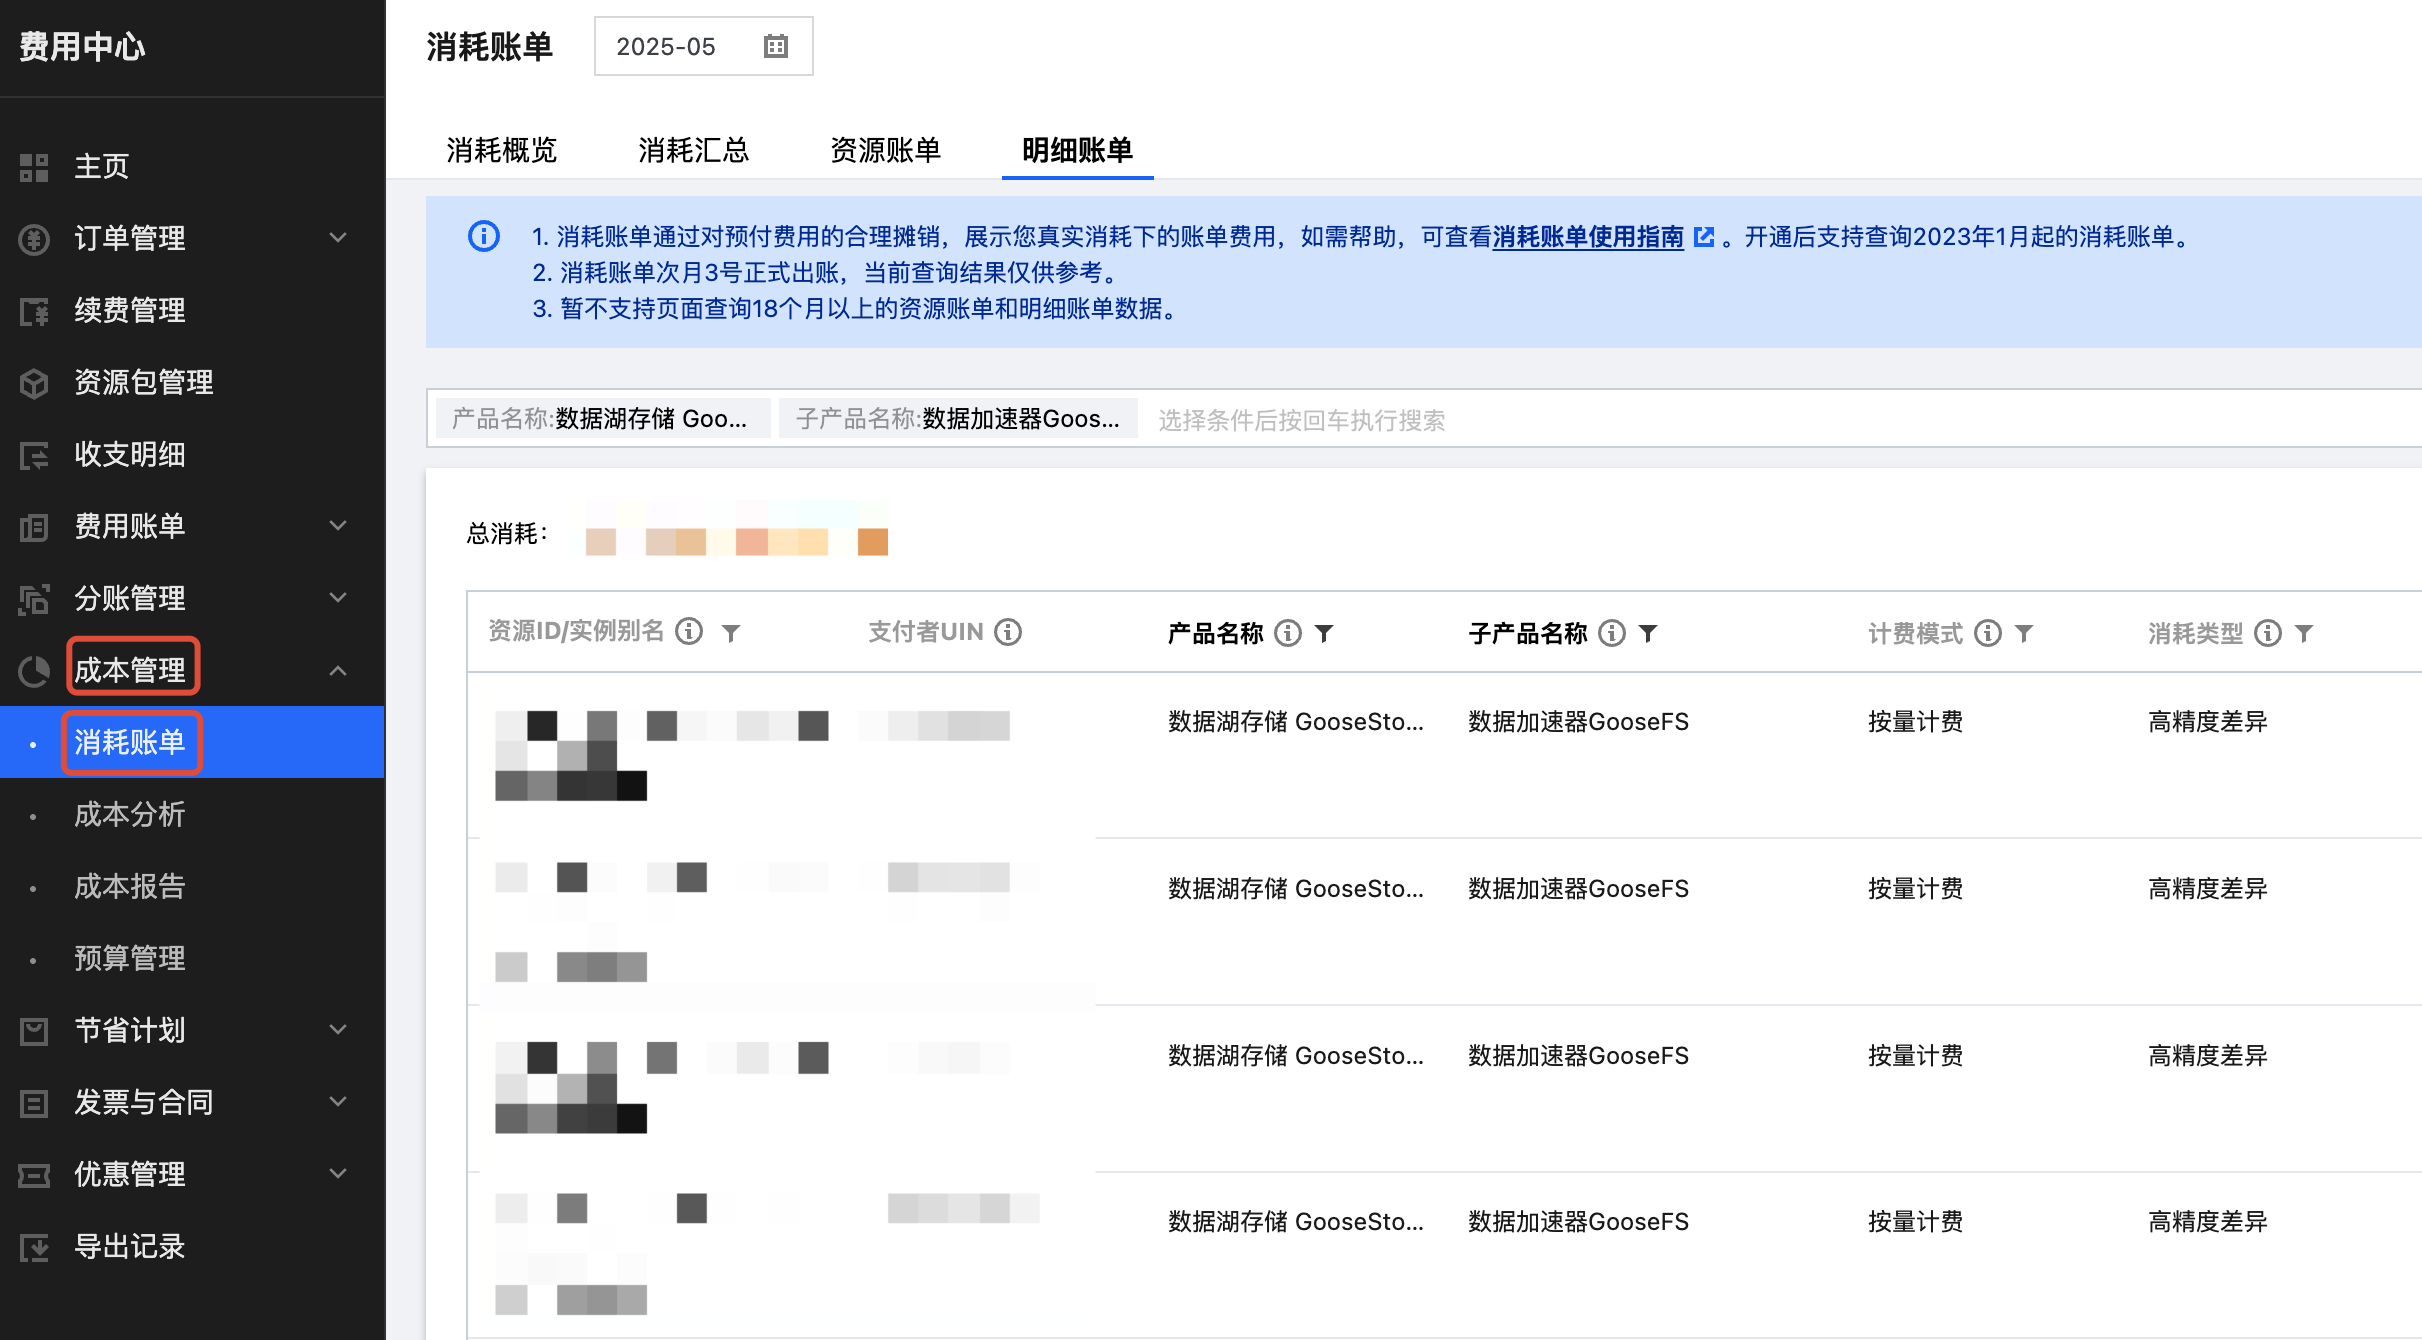Click info icon next to 子产品名称
Screen dimensions: 2422x1340
tap(1612, 633)
